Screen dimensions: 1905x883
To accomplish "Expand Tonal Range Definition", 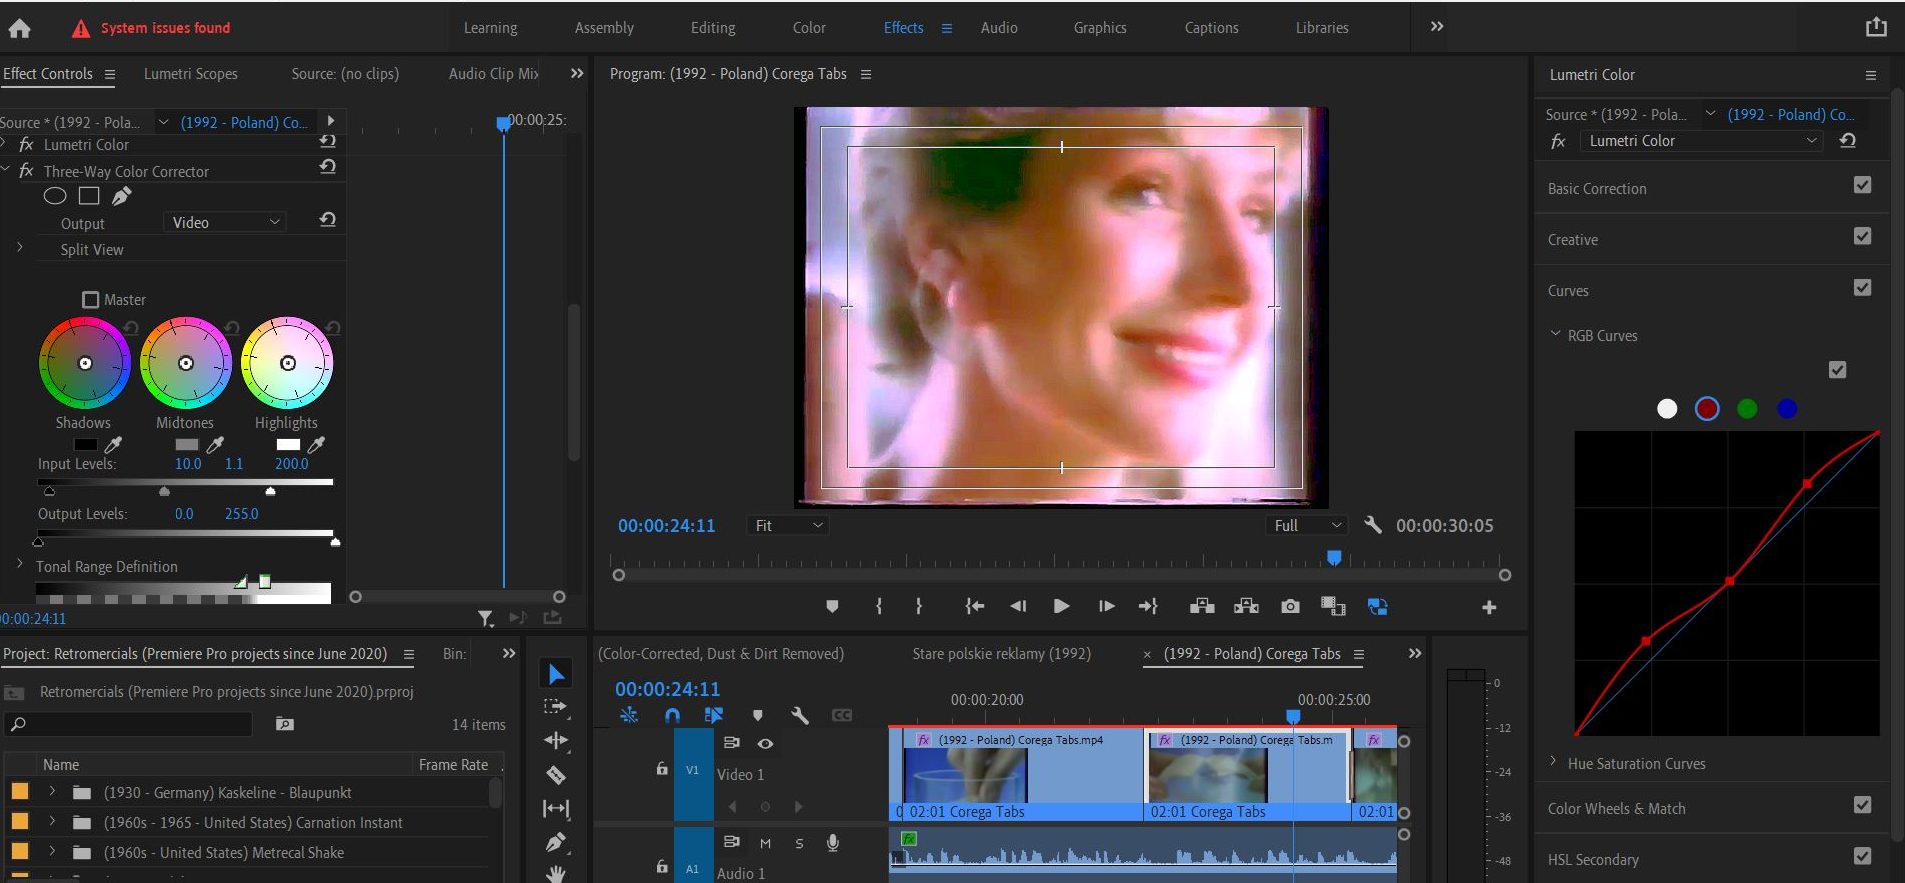I will (x=19, y=565).
